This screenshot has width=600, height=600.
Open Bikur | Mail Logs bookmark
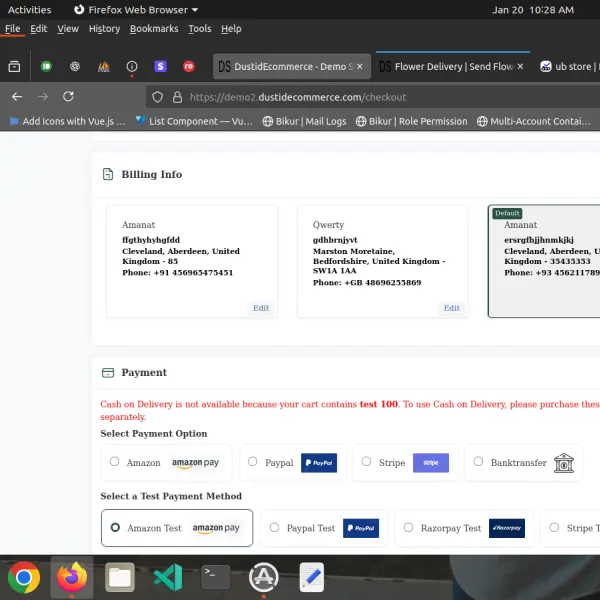(x=304, y=121)
